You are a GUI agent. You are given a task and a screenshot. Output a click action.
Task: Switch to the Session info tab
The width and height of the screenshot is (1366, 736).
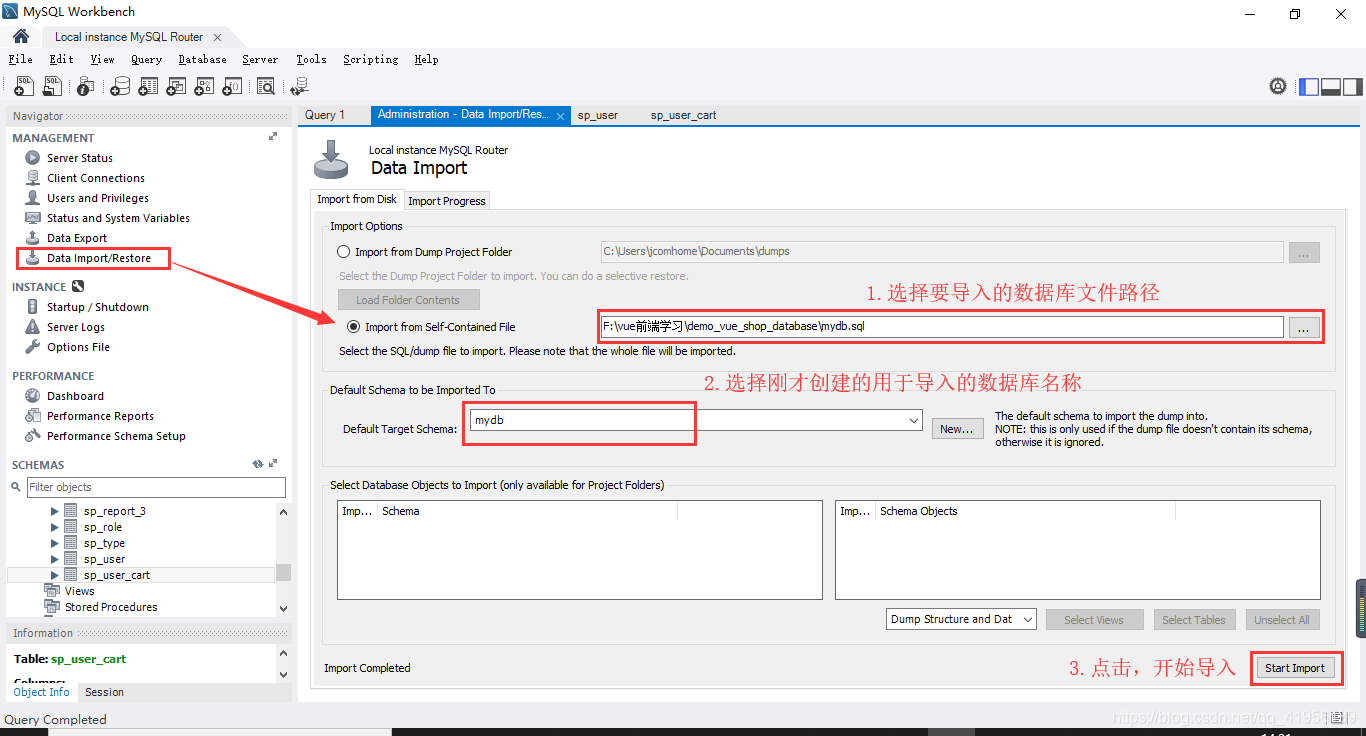tap(104, 692)
